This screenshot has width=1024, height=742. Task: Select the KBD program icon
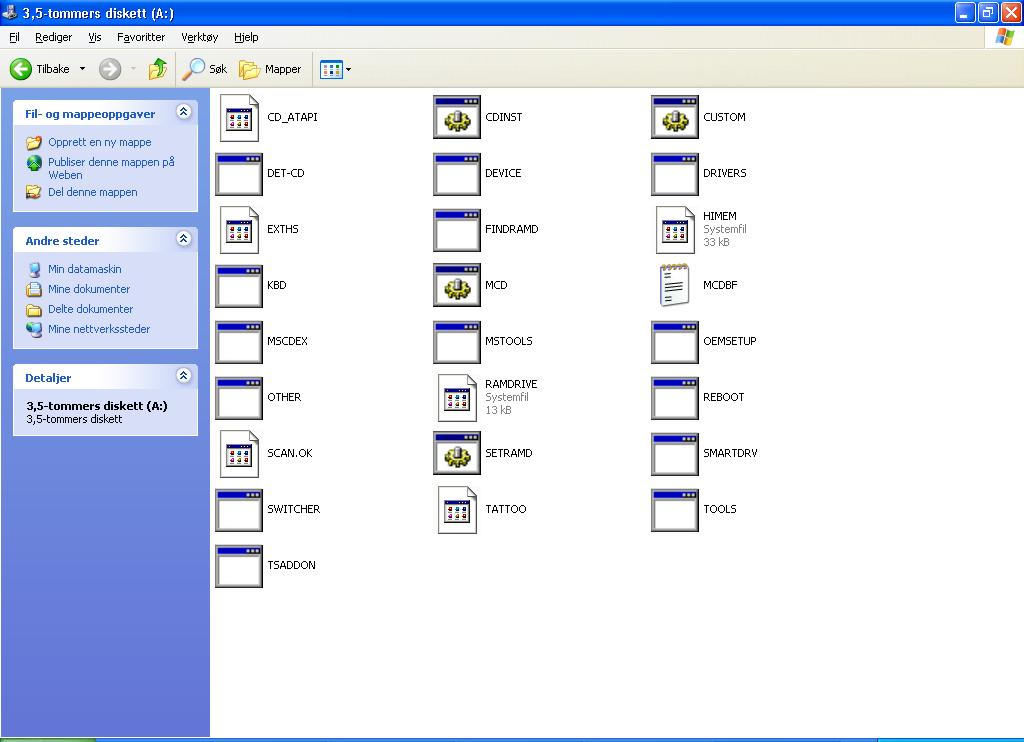(x=239, y=286)
